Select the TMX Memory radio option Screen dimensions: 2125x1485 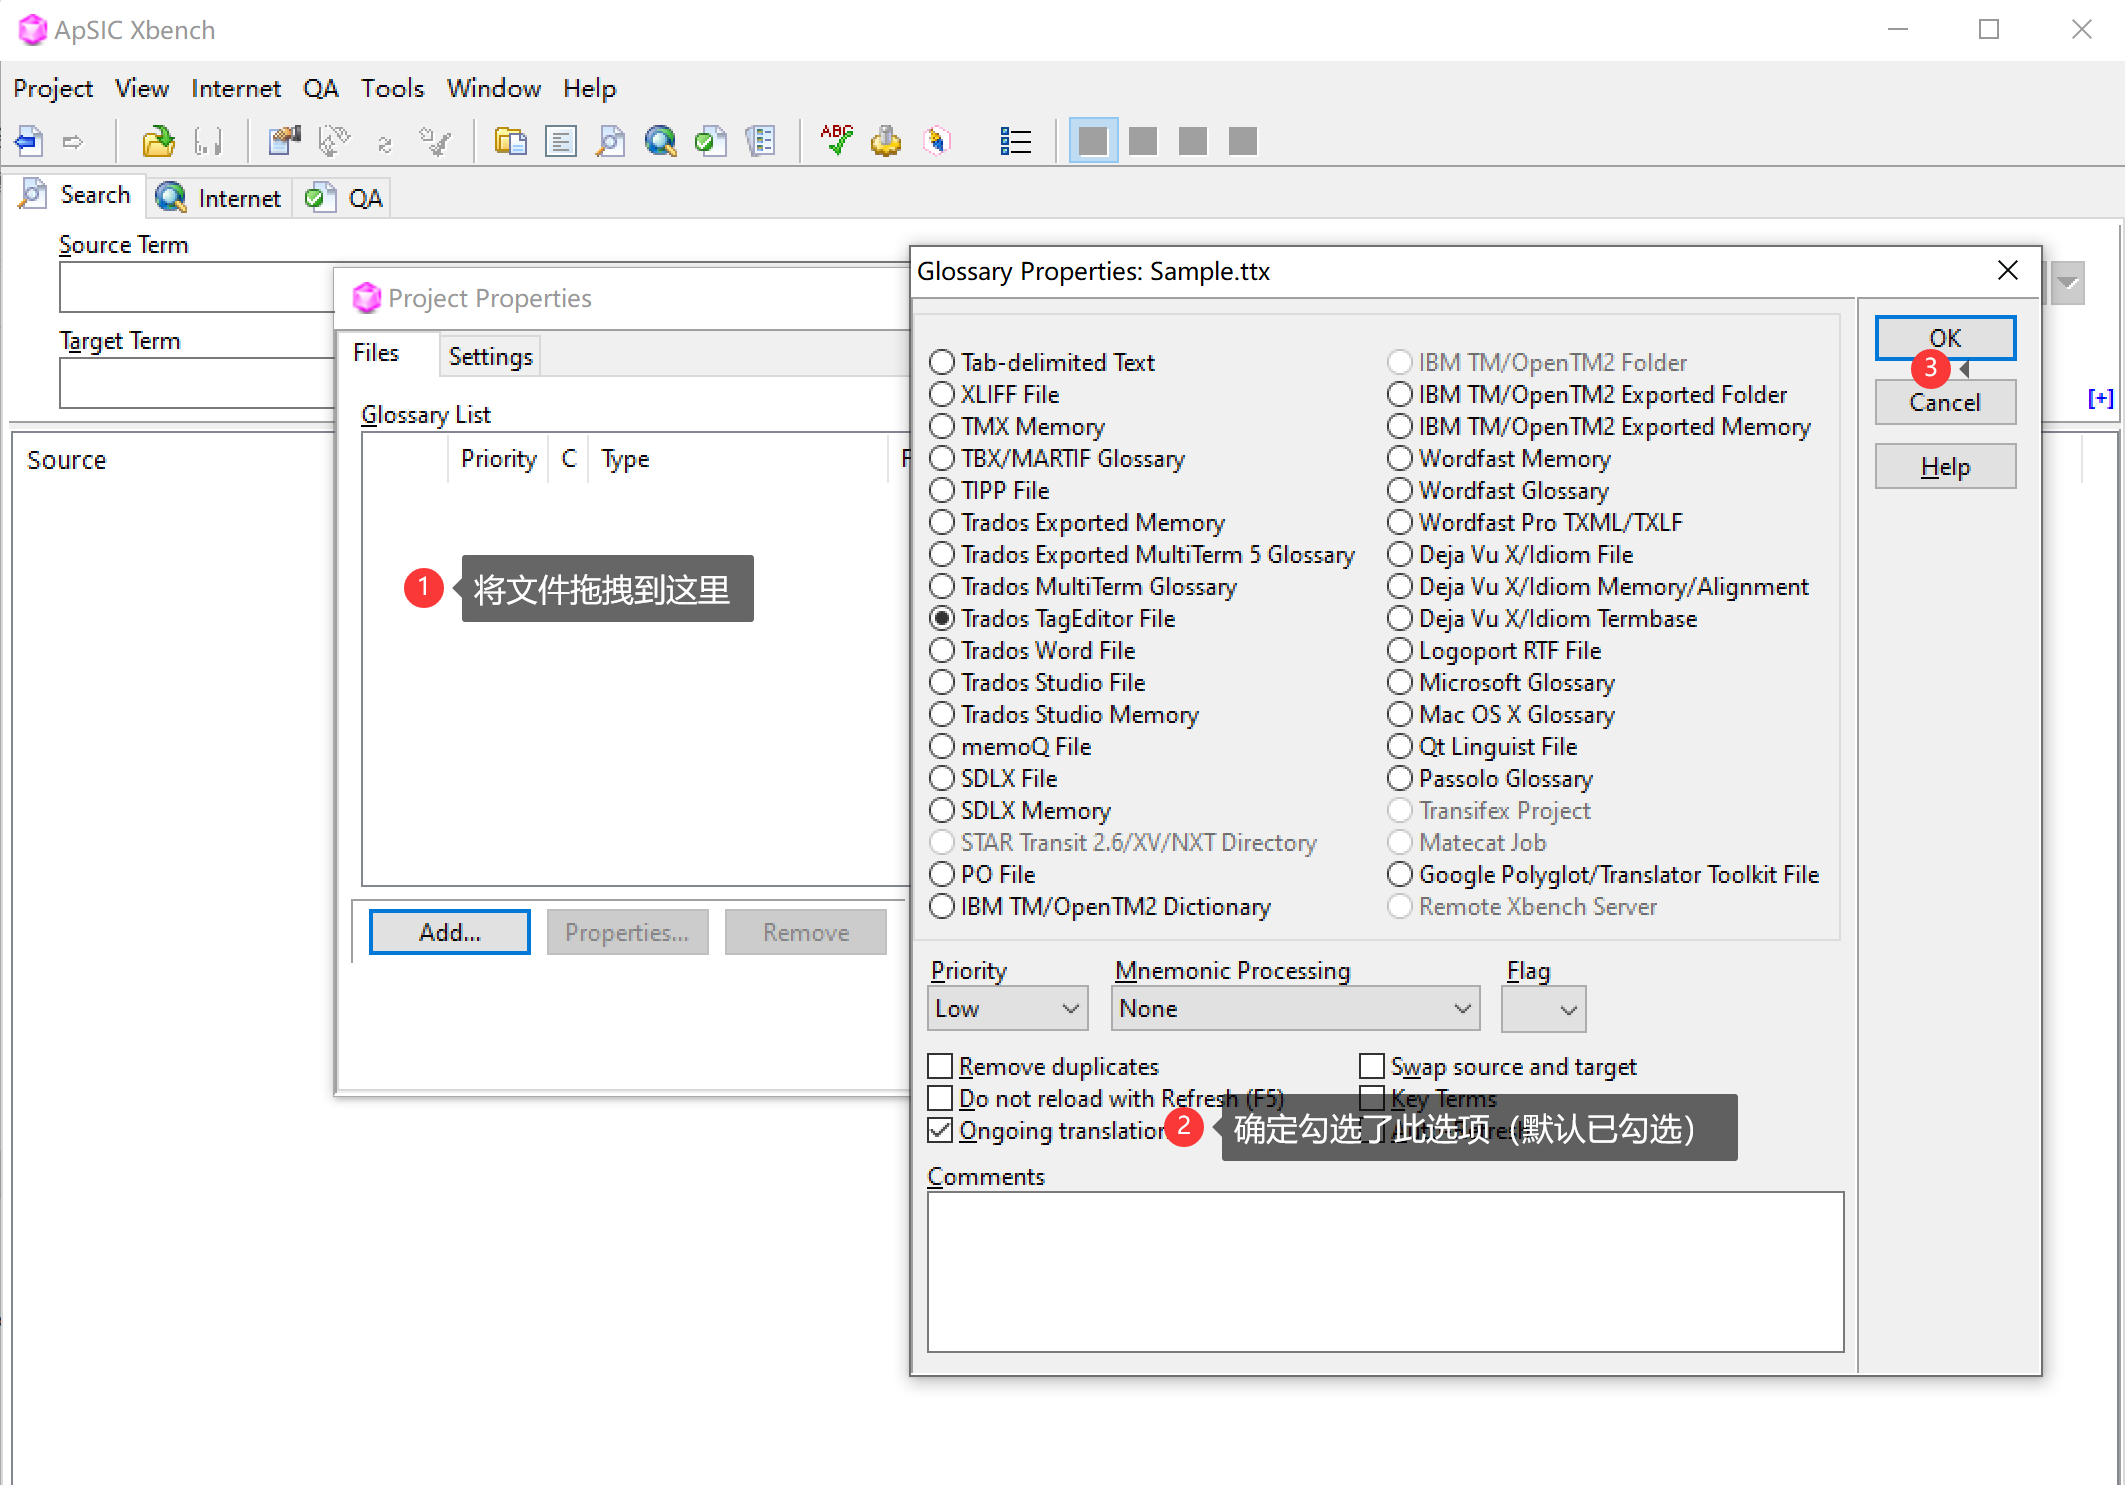(942, 426)
